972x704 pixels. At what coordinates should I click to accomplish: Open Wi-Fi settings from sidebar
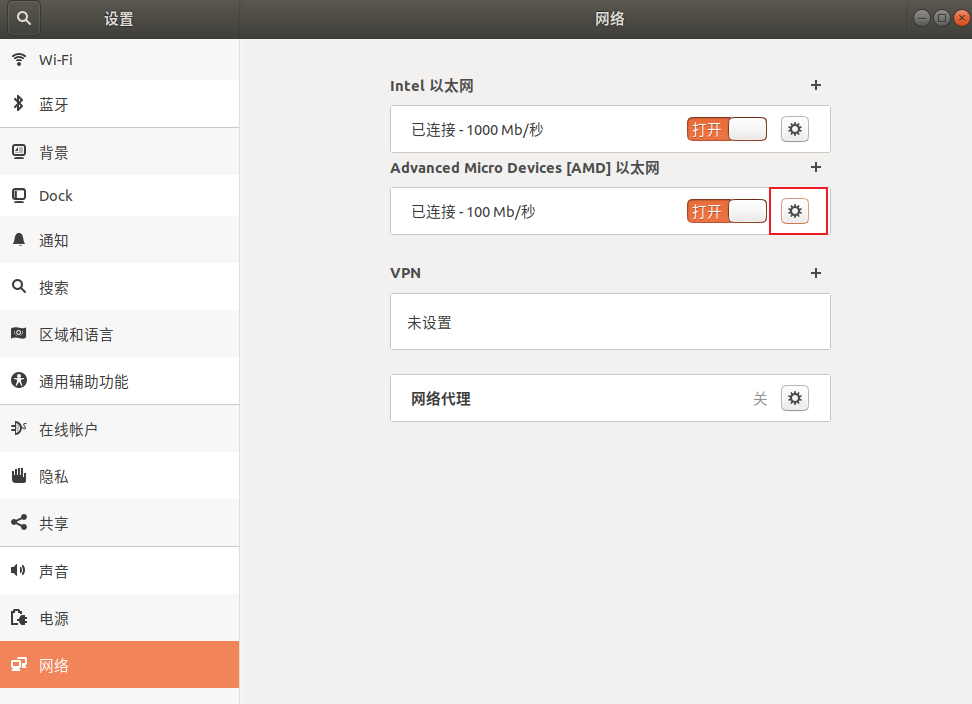(119, 59)
